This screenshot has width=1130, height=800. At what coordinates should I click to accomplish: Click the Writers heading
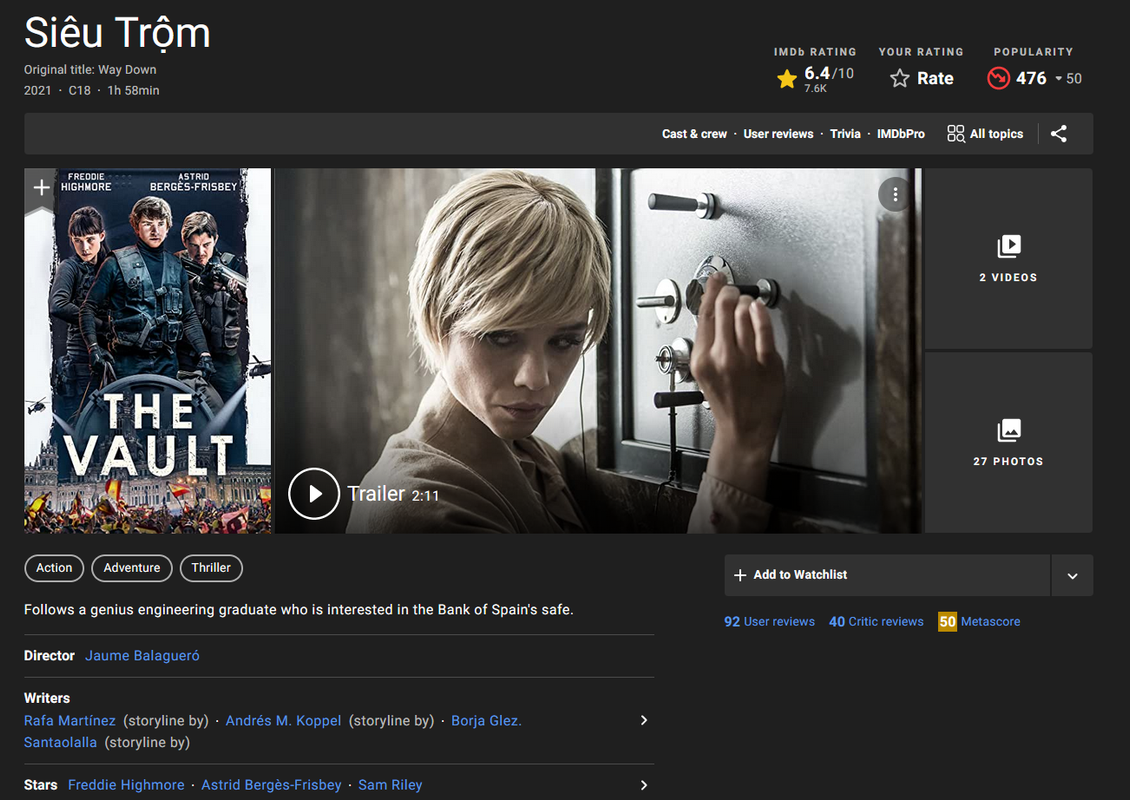(x=47, y=698)
